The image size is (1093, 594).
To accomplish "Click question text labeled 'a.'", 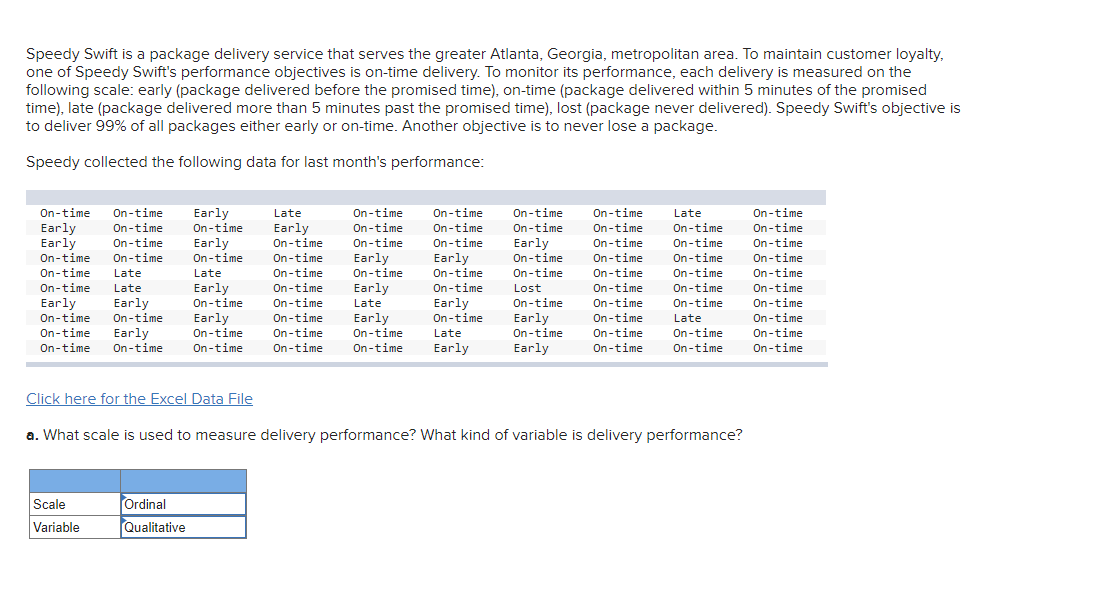I will pyautogui.click(x=31, y=435).
